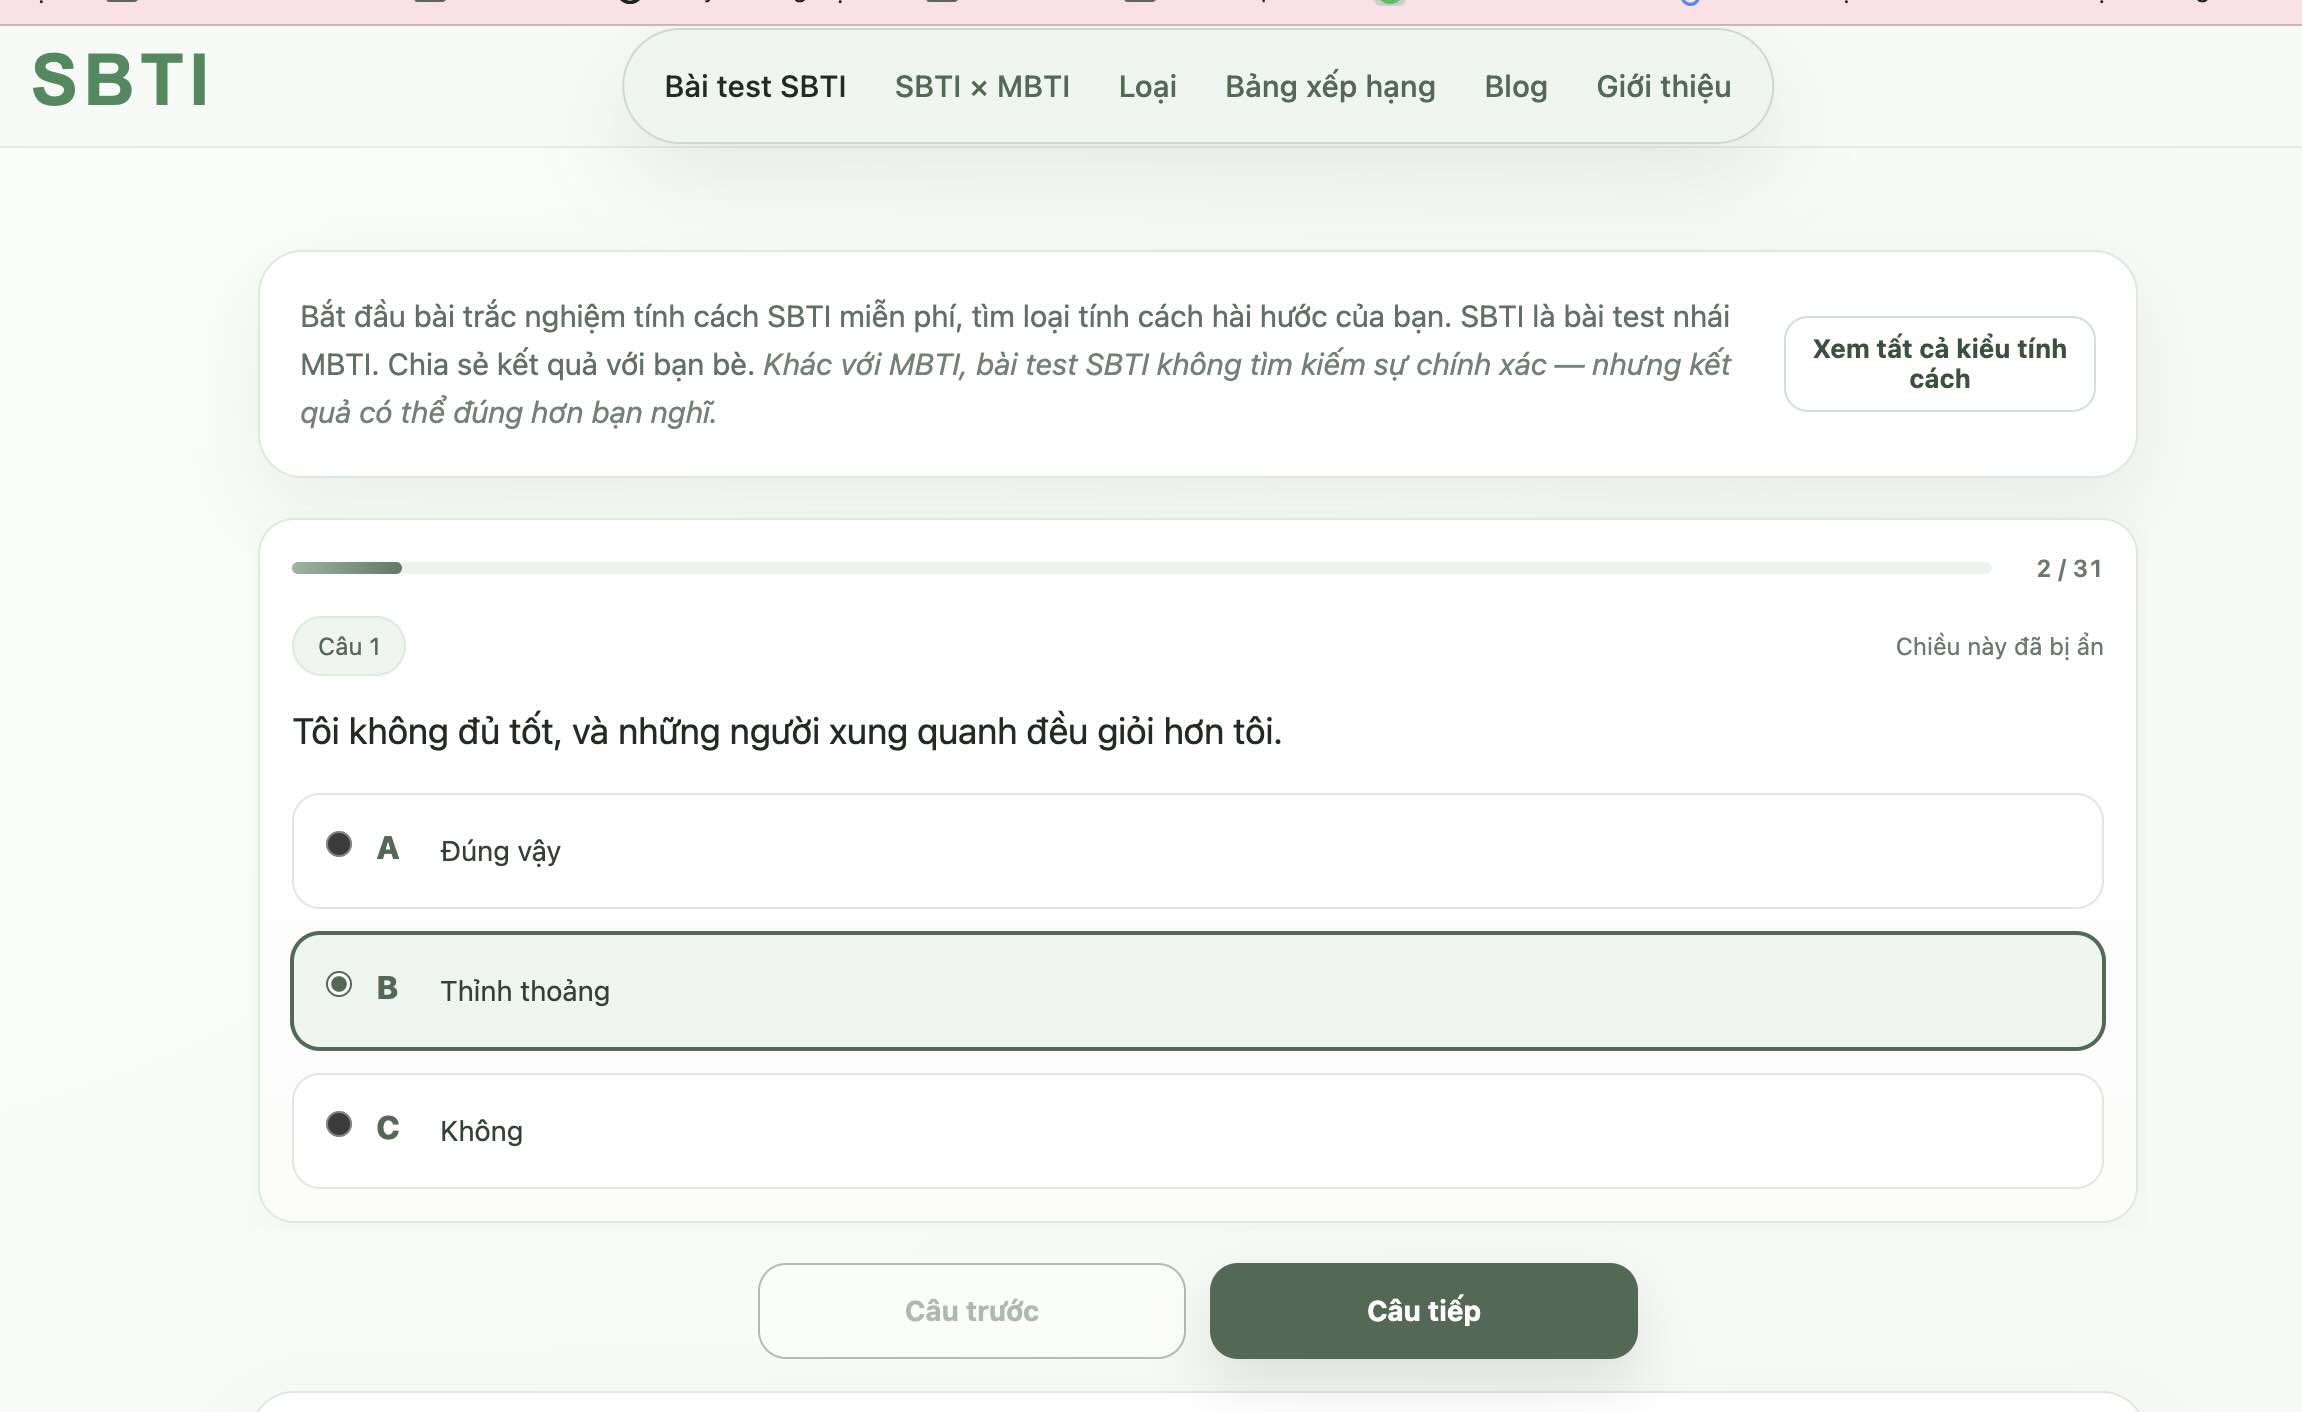Open the 'Loại' navigation menu
Image resolution: width=2302 pixels, height=1412 pixels.
pos(1147,87)
